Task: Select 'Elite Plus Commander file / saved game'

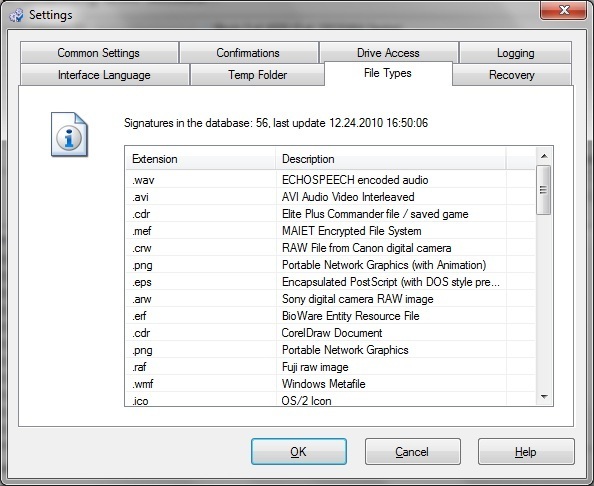Action: coord(330,214)
